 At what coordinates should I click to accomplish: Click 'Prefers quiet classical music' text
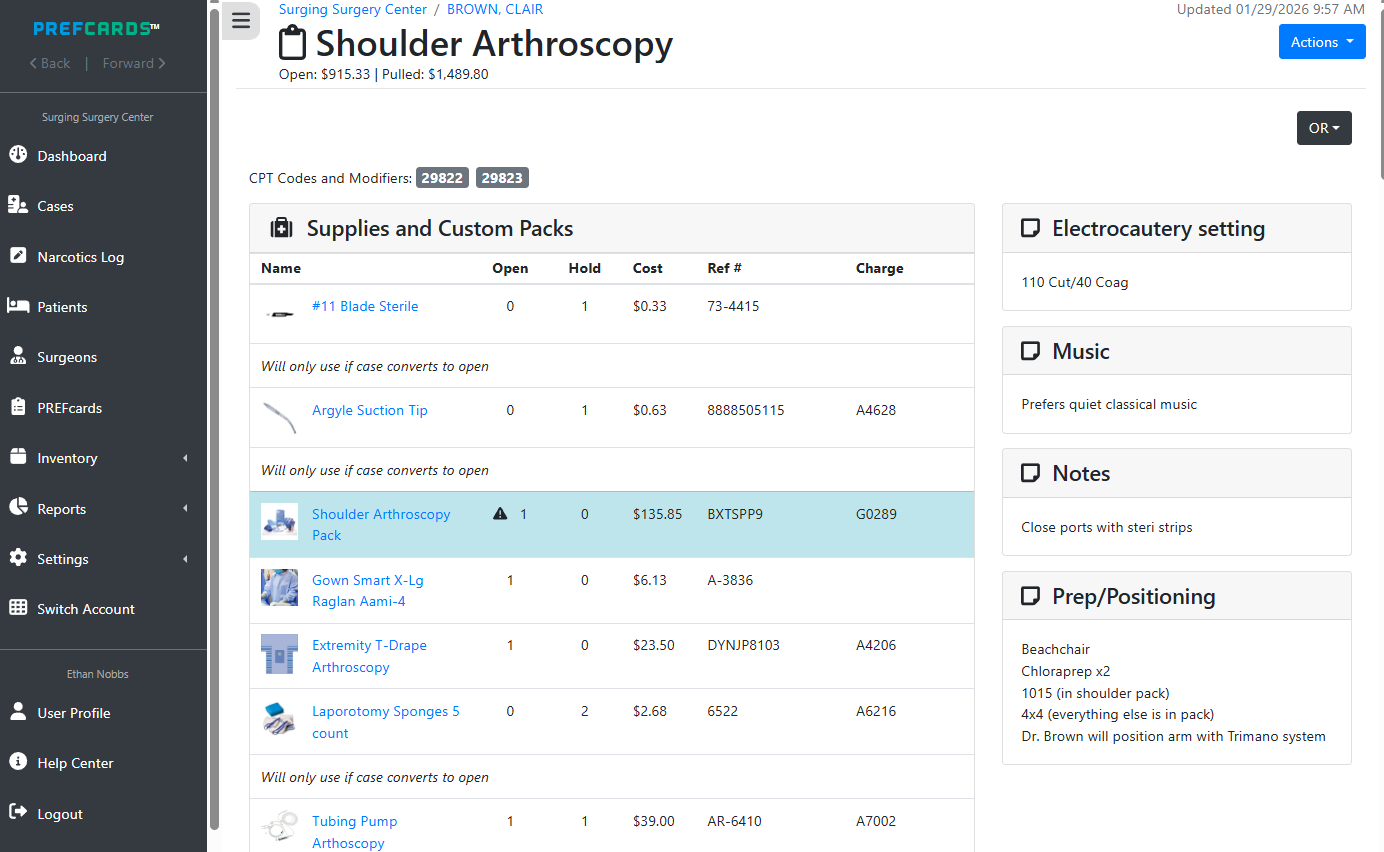coord(1109,404)
